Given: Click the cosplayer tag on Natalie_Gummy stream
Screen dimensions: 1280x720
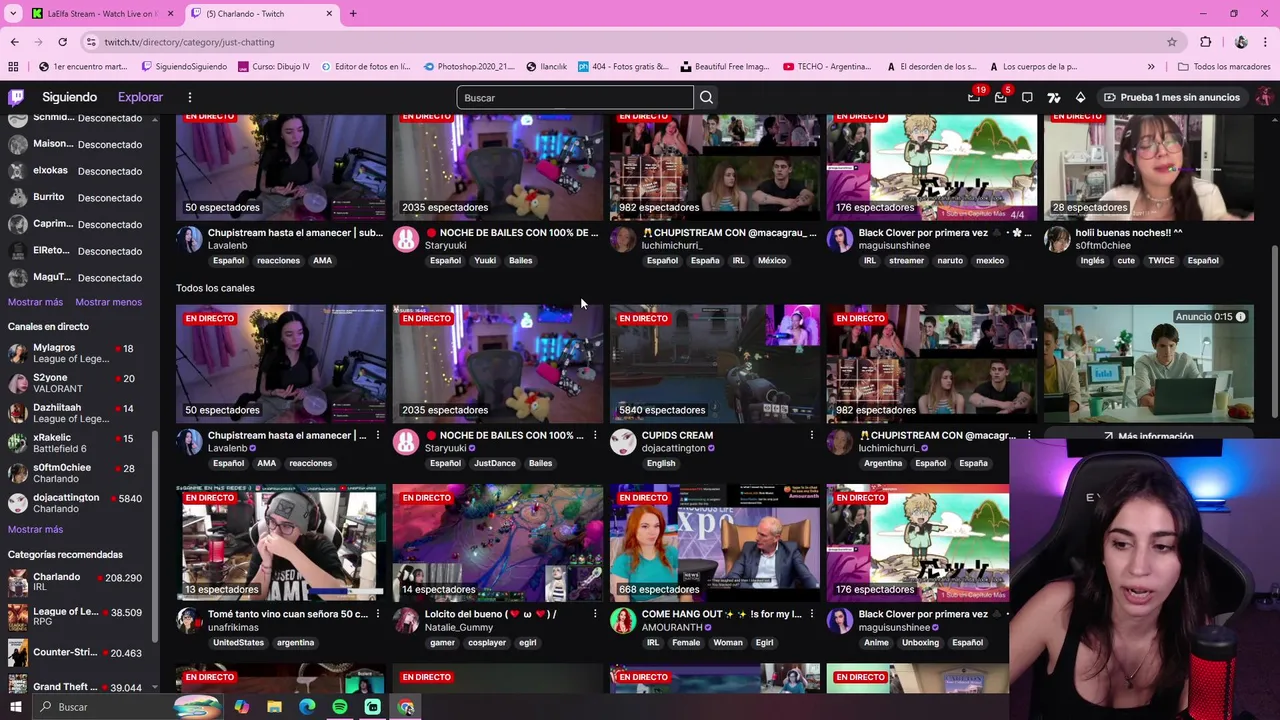Looking at the screenshot, I should 487,643.
